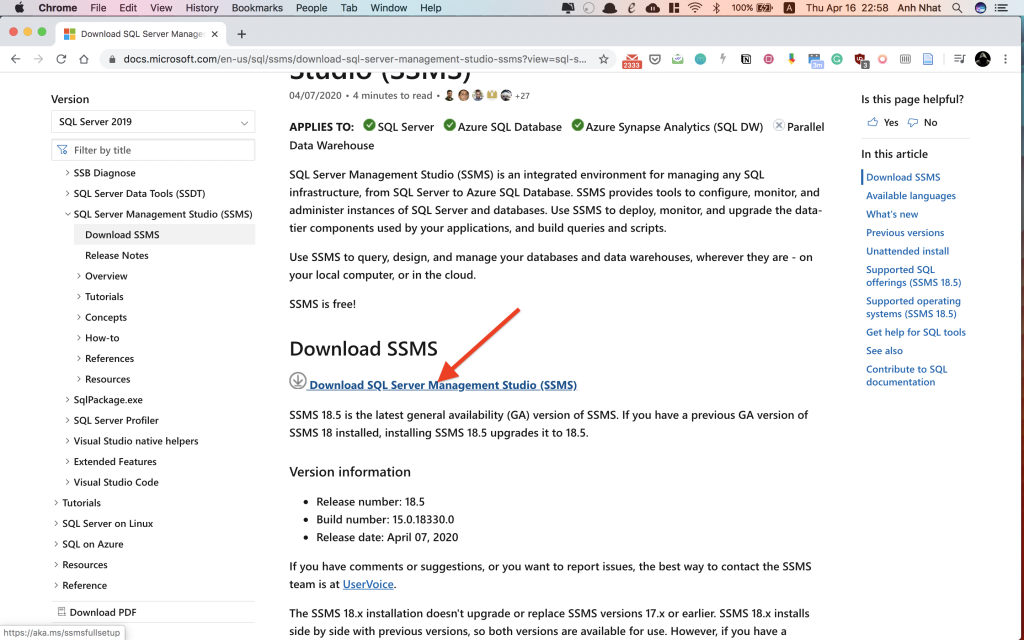Click the browser back arrow
Screen dimensions: 1024x640
(16, 59)
